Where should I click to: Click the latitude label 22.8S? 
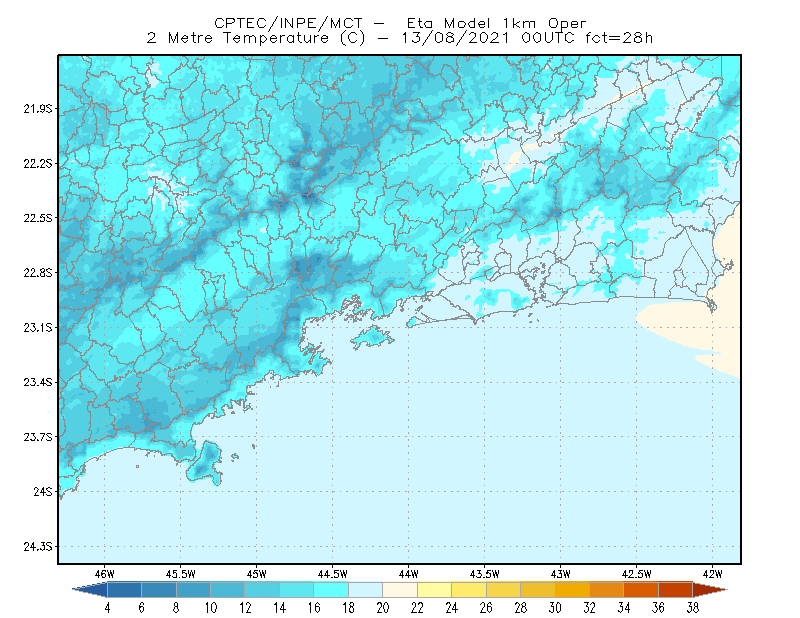(38, 273)
